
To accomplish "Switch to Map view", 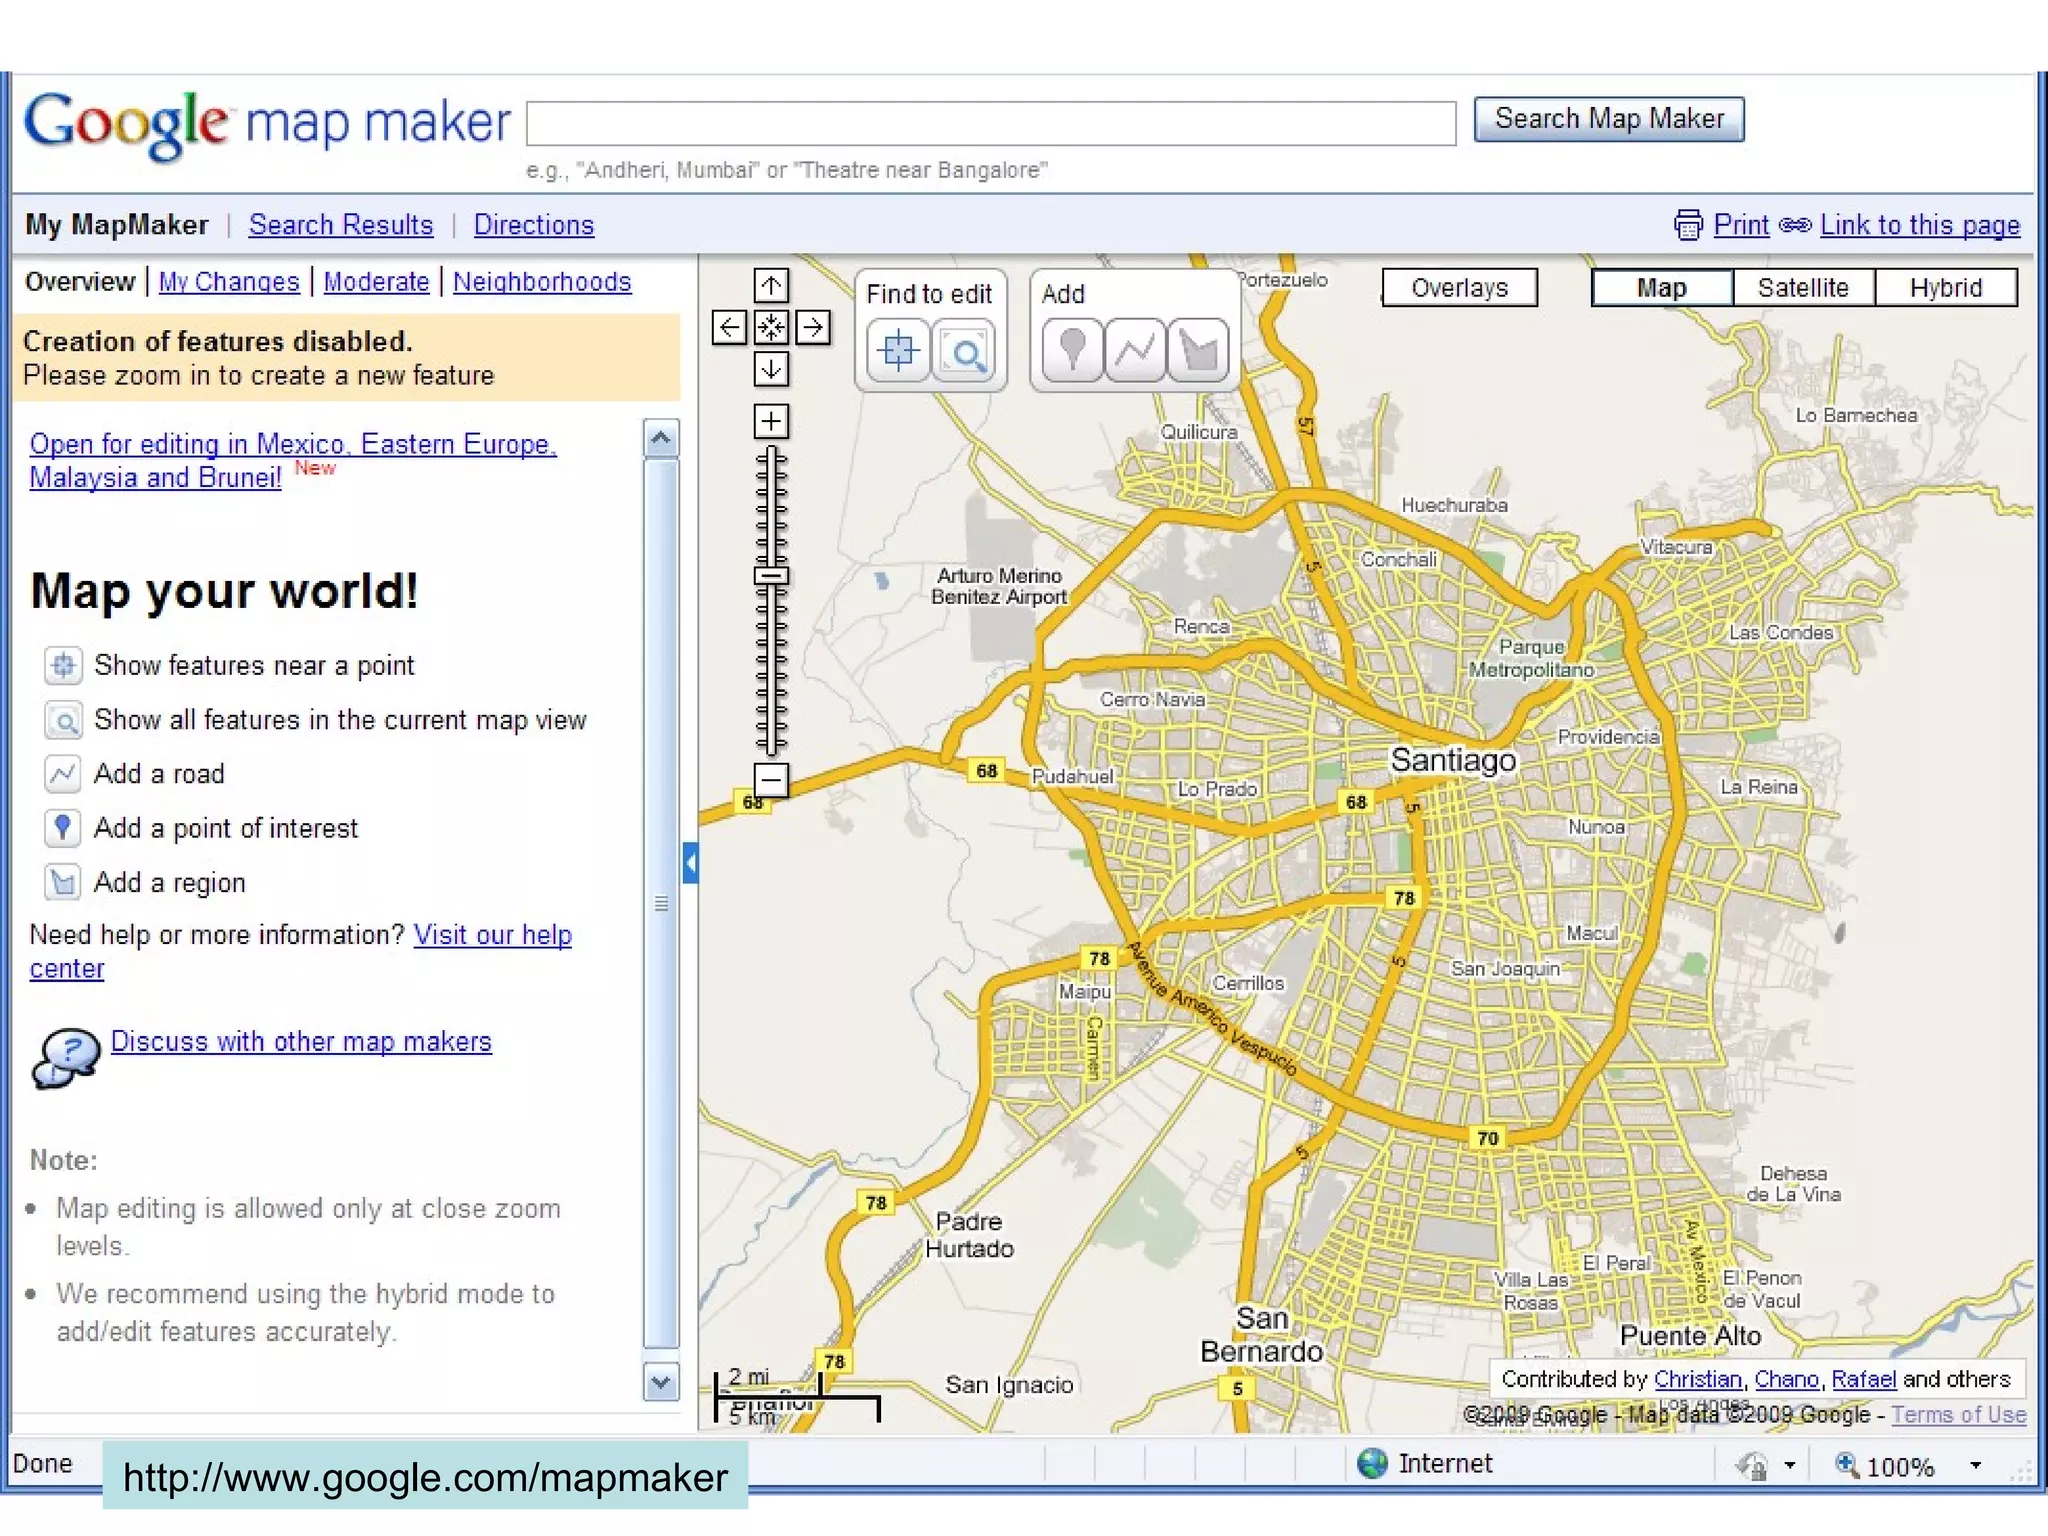I will (x=1661, y=288).
